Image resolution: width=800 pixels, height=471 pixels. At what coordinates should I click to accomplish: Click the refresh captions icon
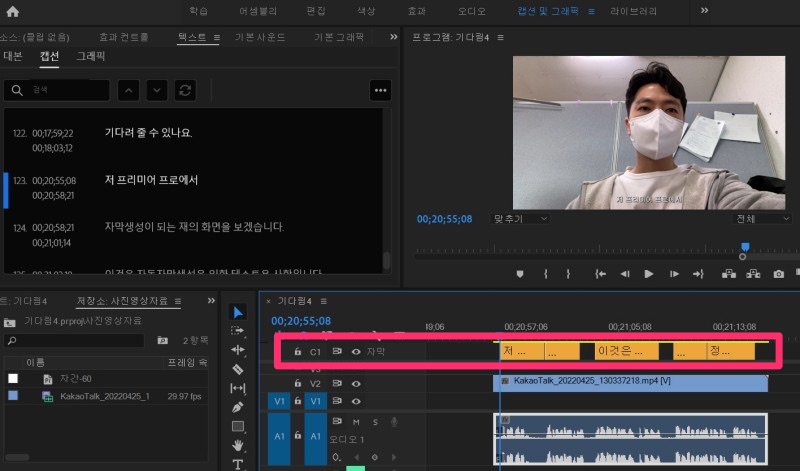click(185, 90)
